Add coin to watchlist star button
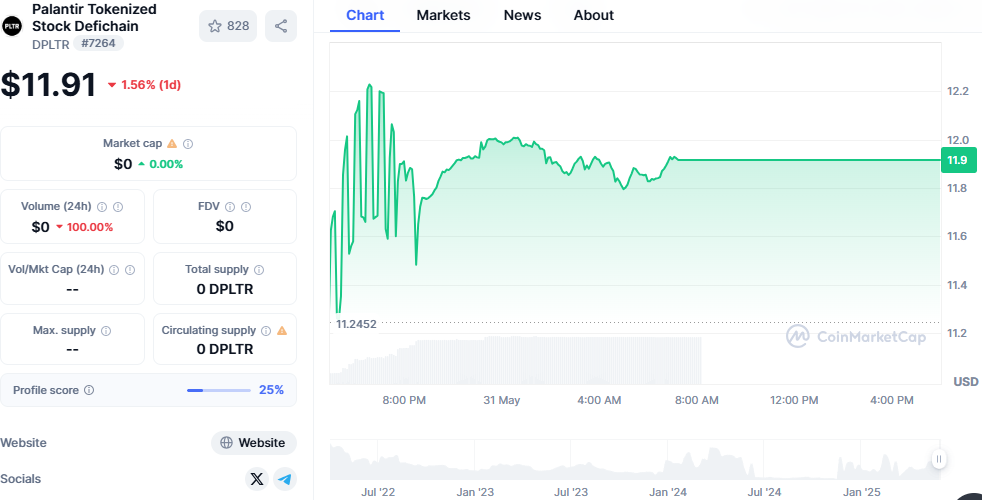Image resolution: width=982 pixels, height=500 pixels. tap(228, 26)
